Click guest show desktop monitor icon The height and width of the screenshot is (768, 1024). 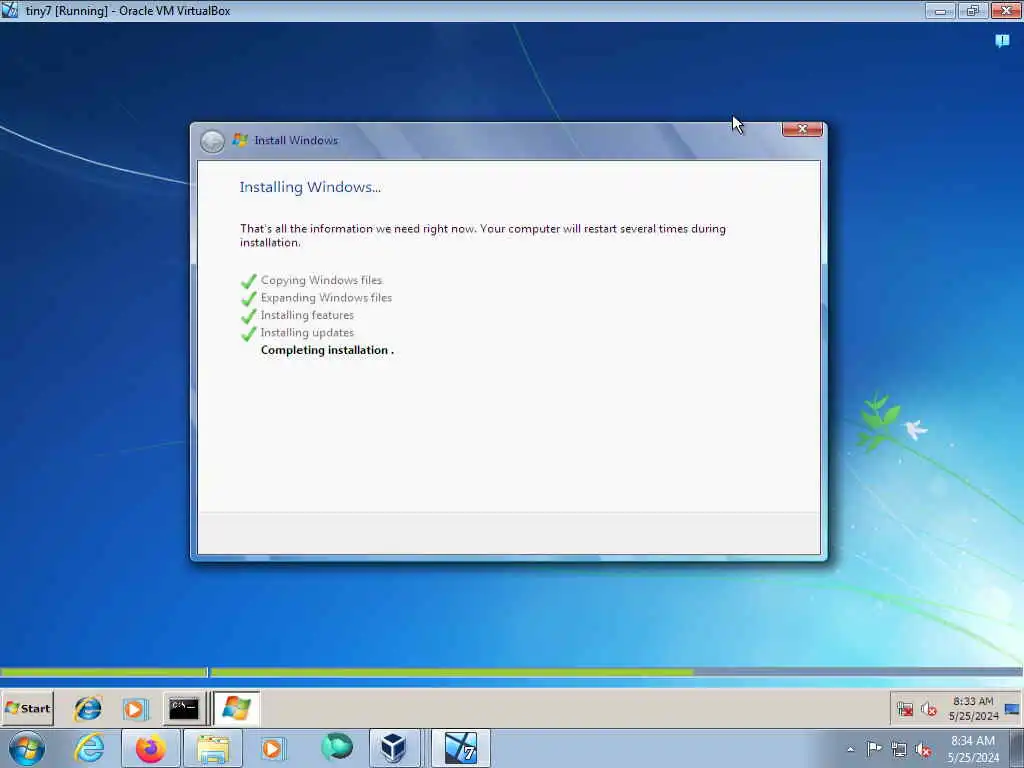pyautogui.click(x=1012, y=709)
